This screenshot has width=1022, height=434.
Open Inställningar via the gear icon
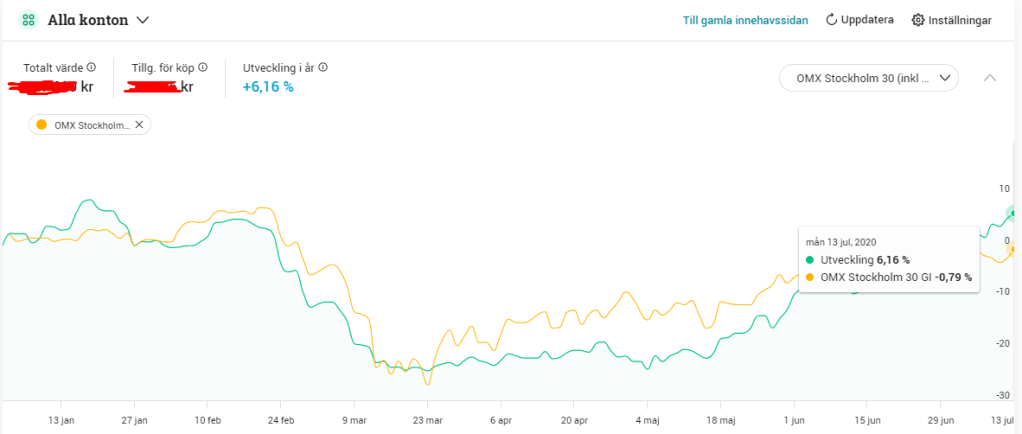(918, 20)
